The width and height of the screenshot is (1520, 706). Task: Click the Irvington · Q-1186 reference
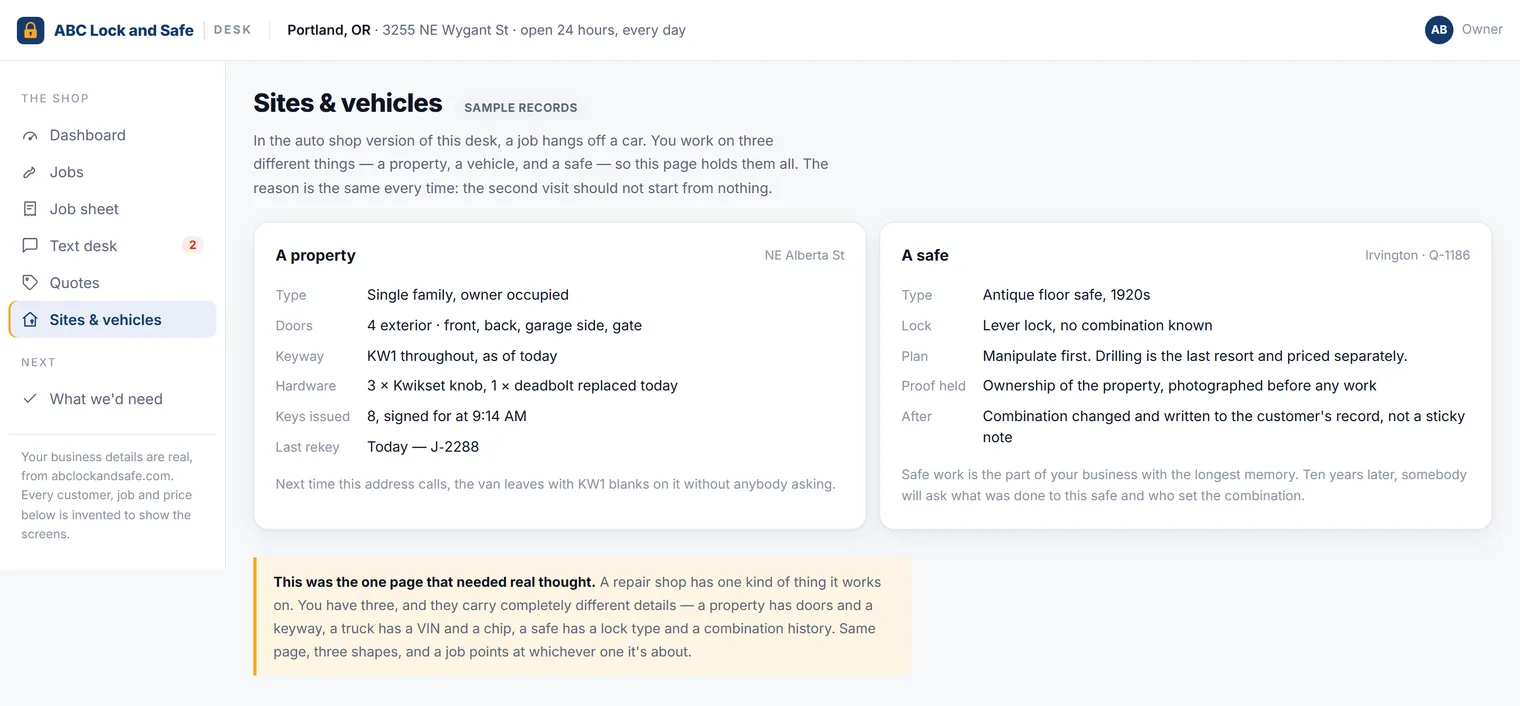1417,255
